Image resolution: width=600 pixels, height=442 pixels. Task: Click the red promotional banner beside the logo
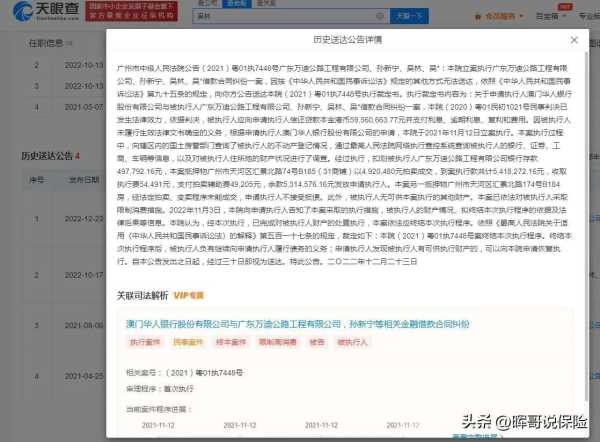(x=131, y=11)
